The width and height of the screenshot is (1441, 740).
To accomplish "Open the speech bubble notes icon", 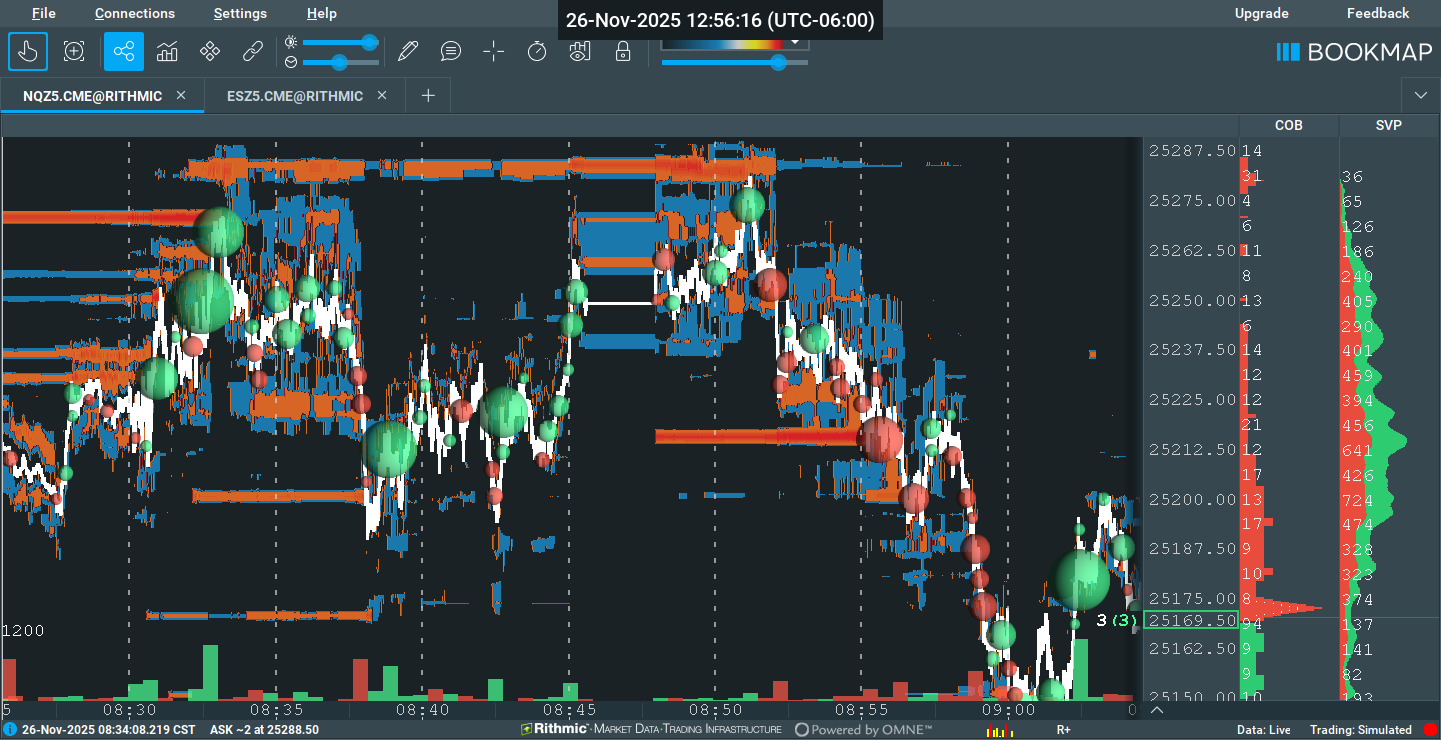I will (x=451, y=51).
